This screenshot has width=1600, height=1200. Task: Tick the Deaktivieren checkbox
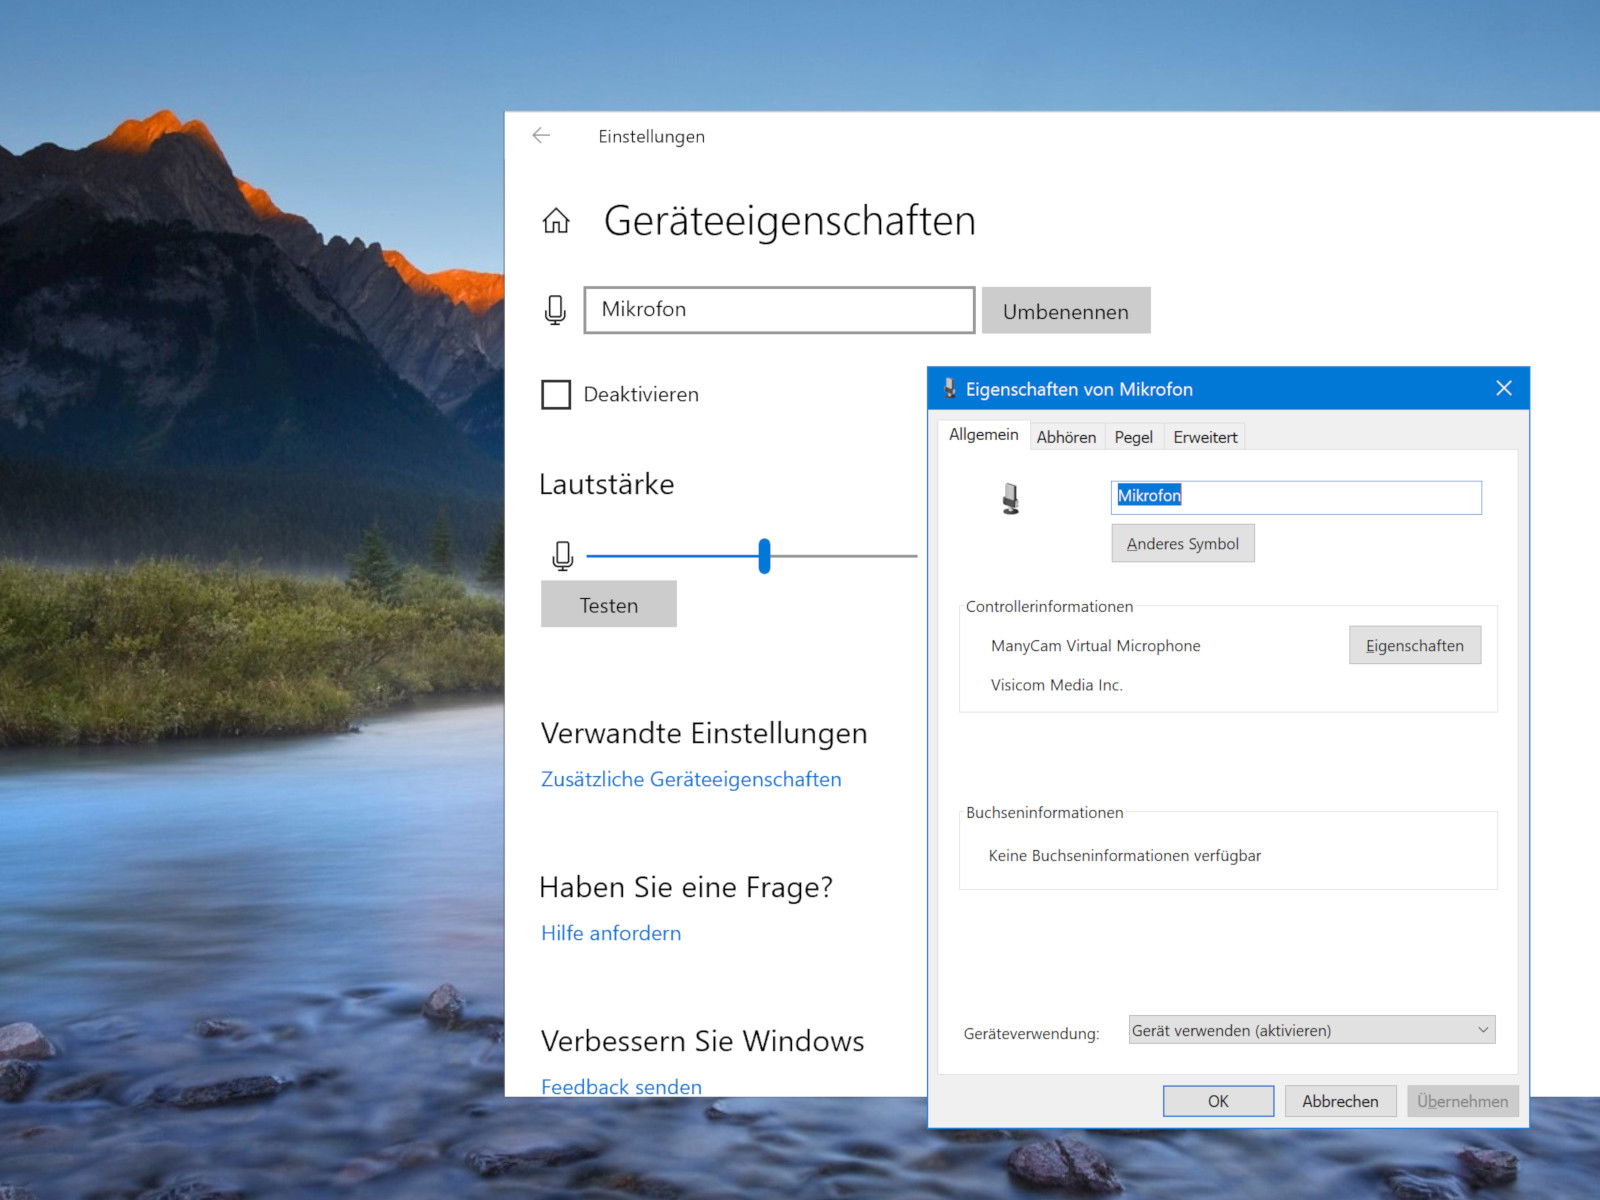click(x=556, y=395)
